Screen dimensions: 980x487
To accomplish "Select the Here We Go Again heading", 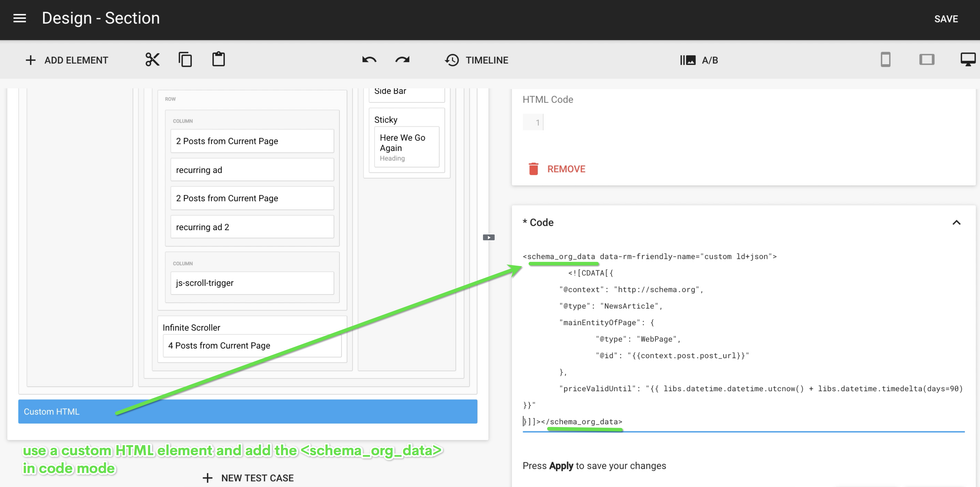I will click(x=407, y=146).
